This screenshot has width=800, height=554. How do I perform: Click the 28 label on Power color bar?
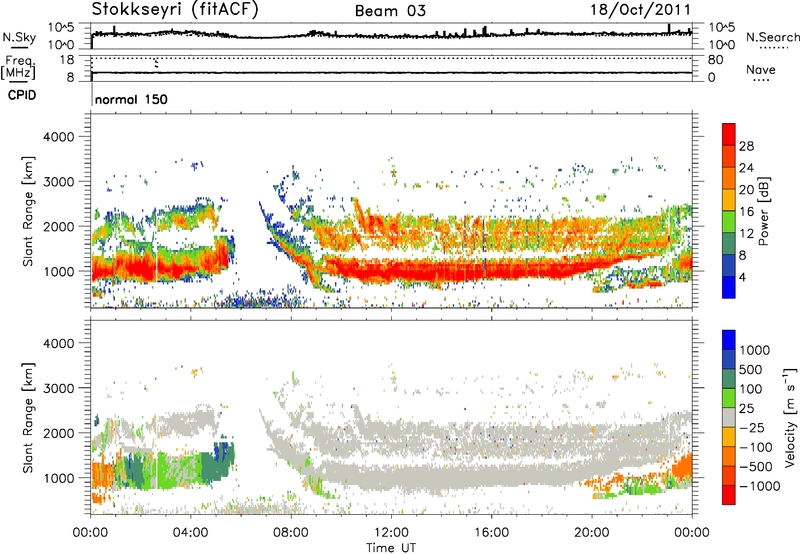pos(746,146)
